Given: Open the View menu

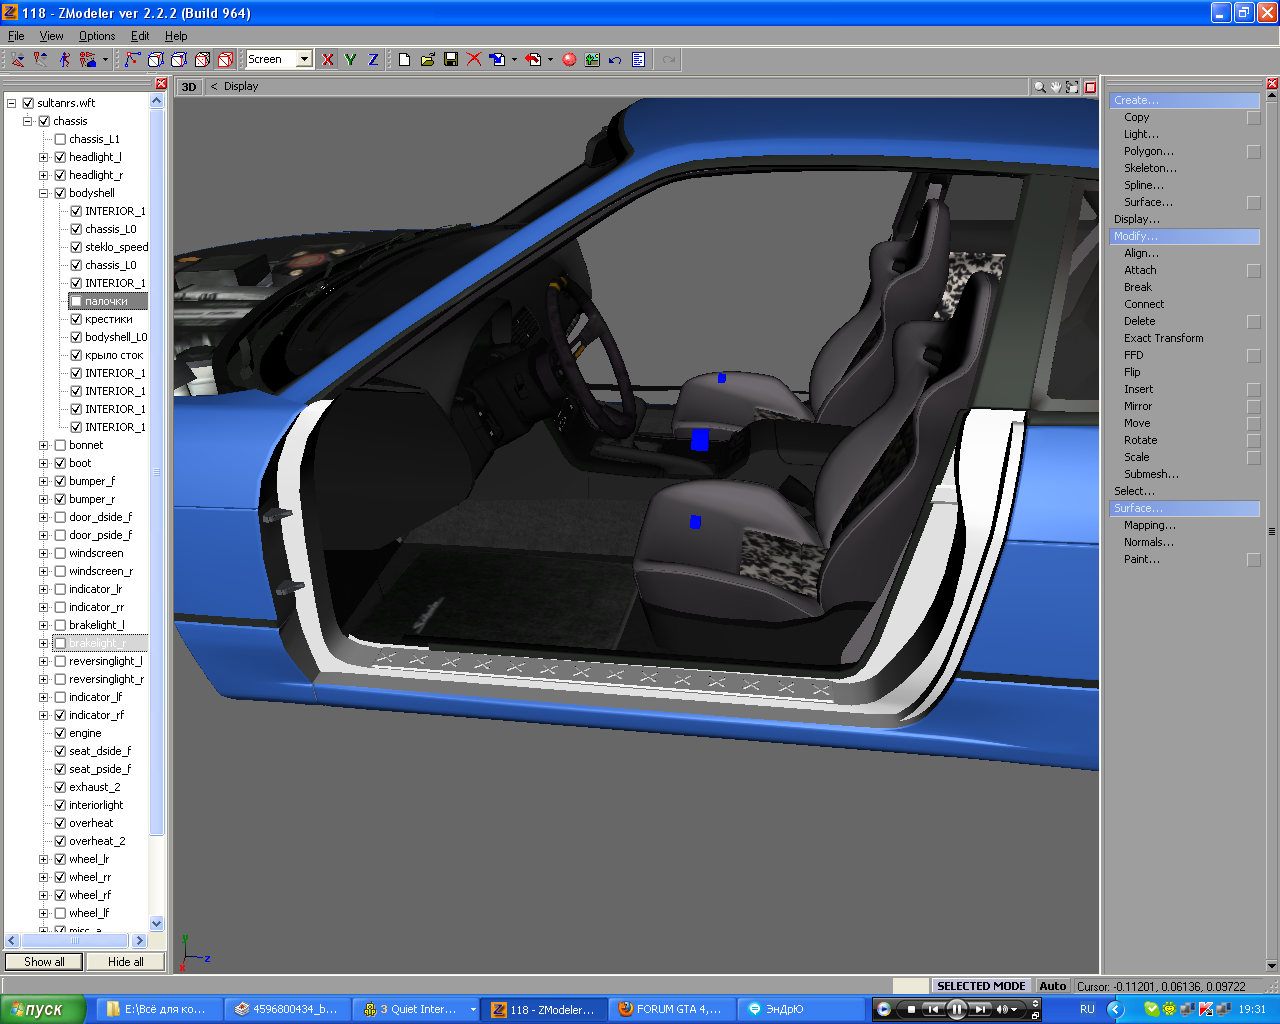Looking at the screenshot, I should click(x=51, y=36).
